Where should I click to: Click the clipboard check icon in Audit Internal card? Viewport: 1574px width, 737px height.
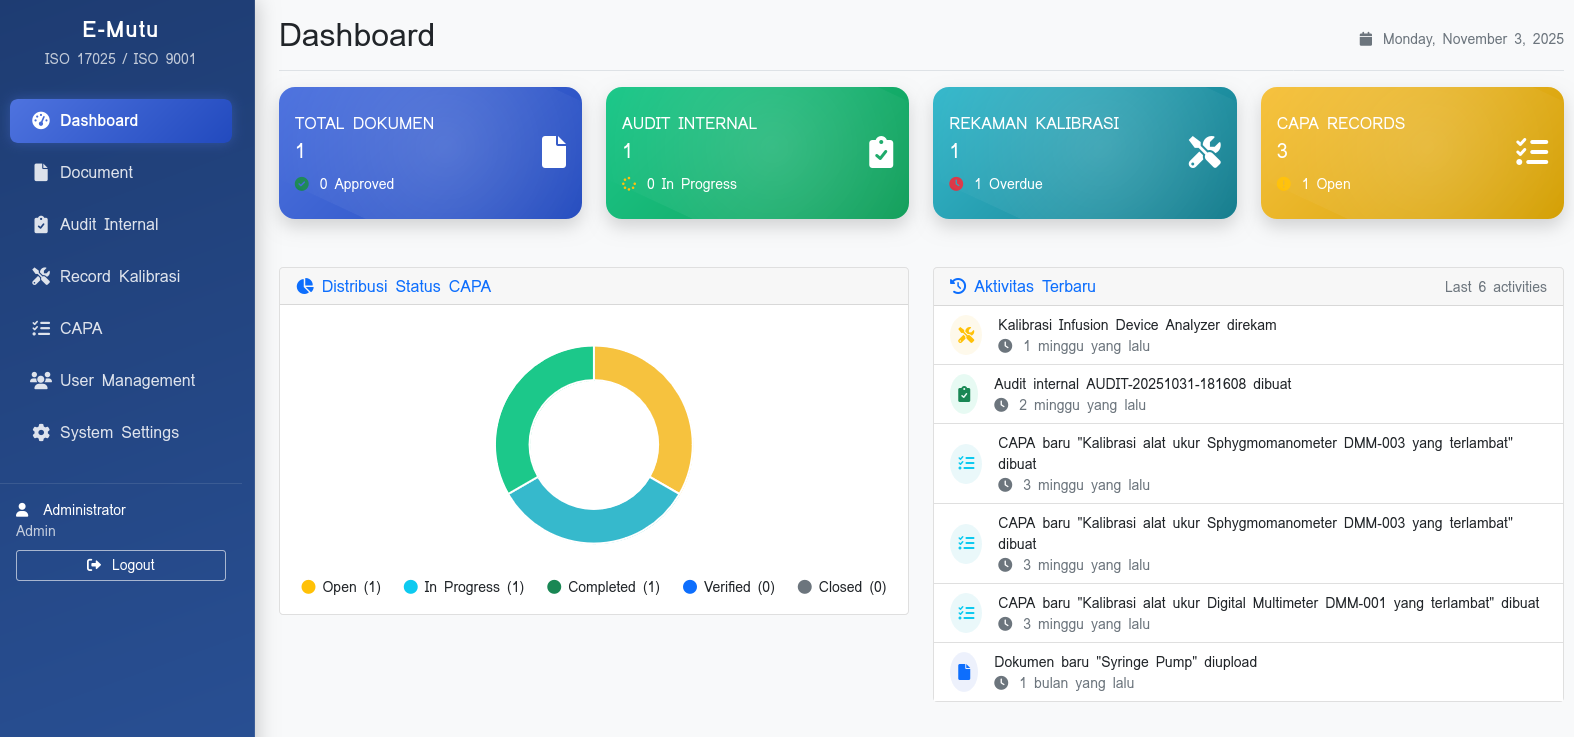click(x=881, y=152)
